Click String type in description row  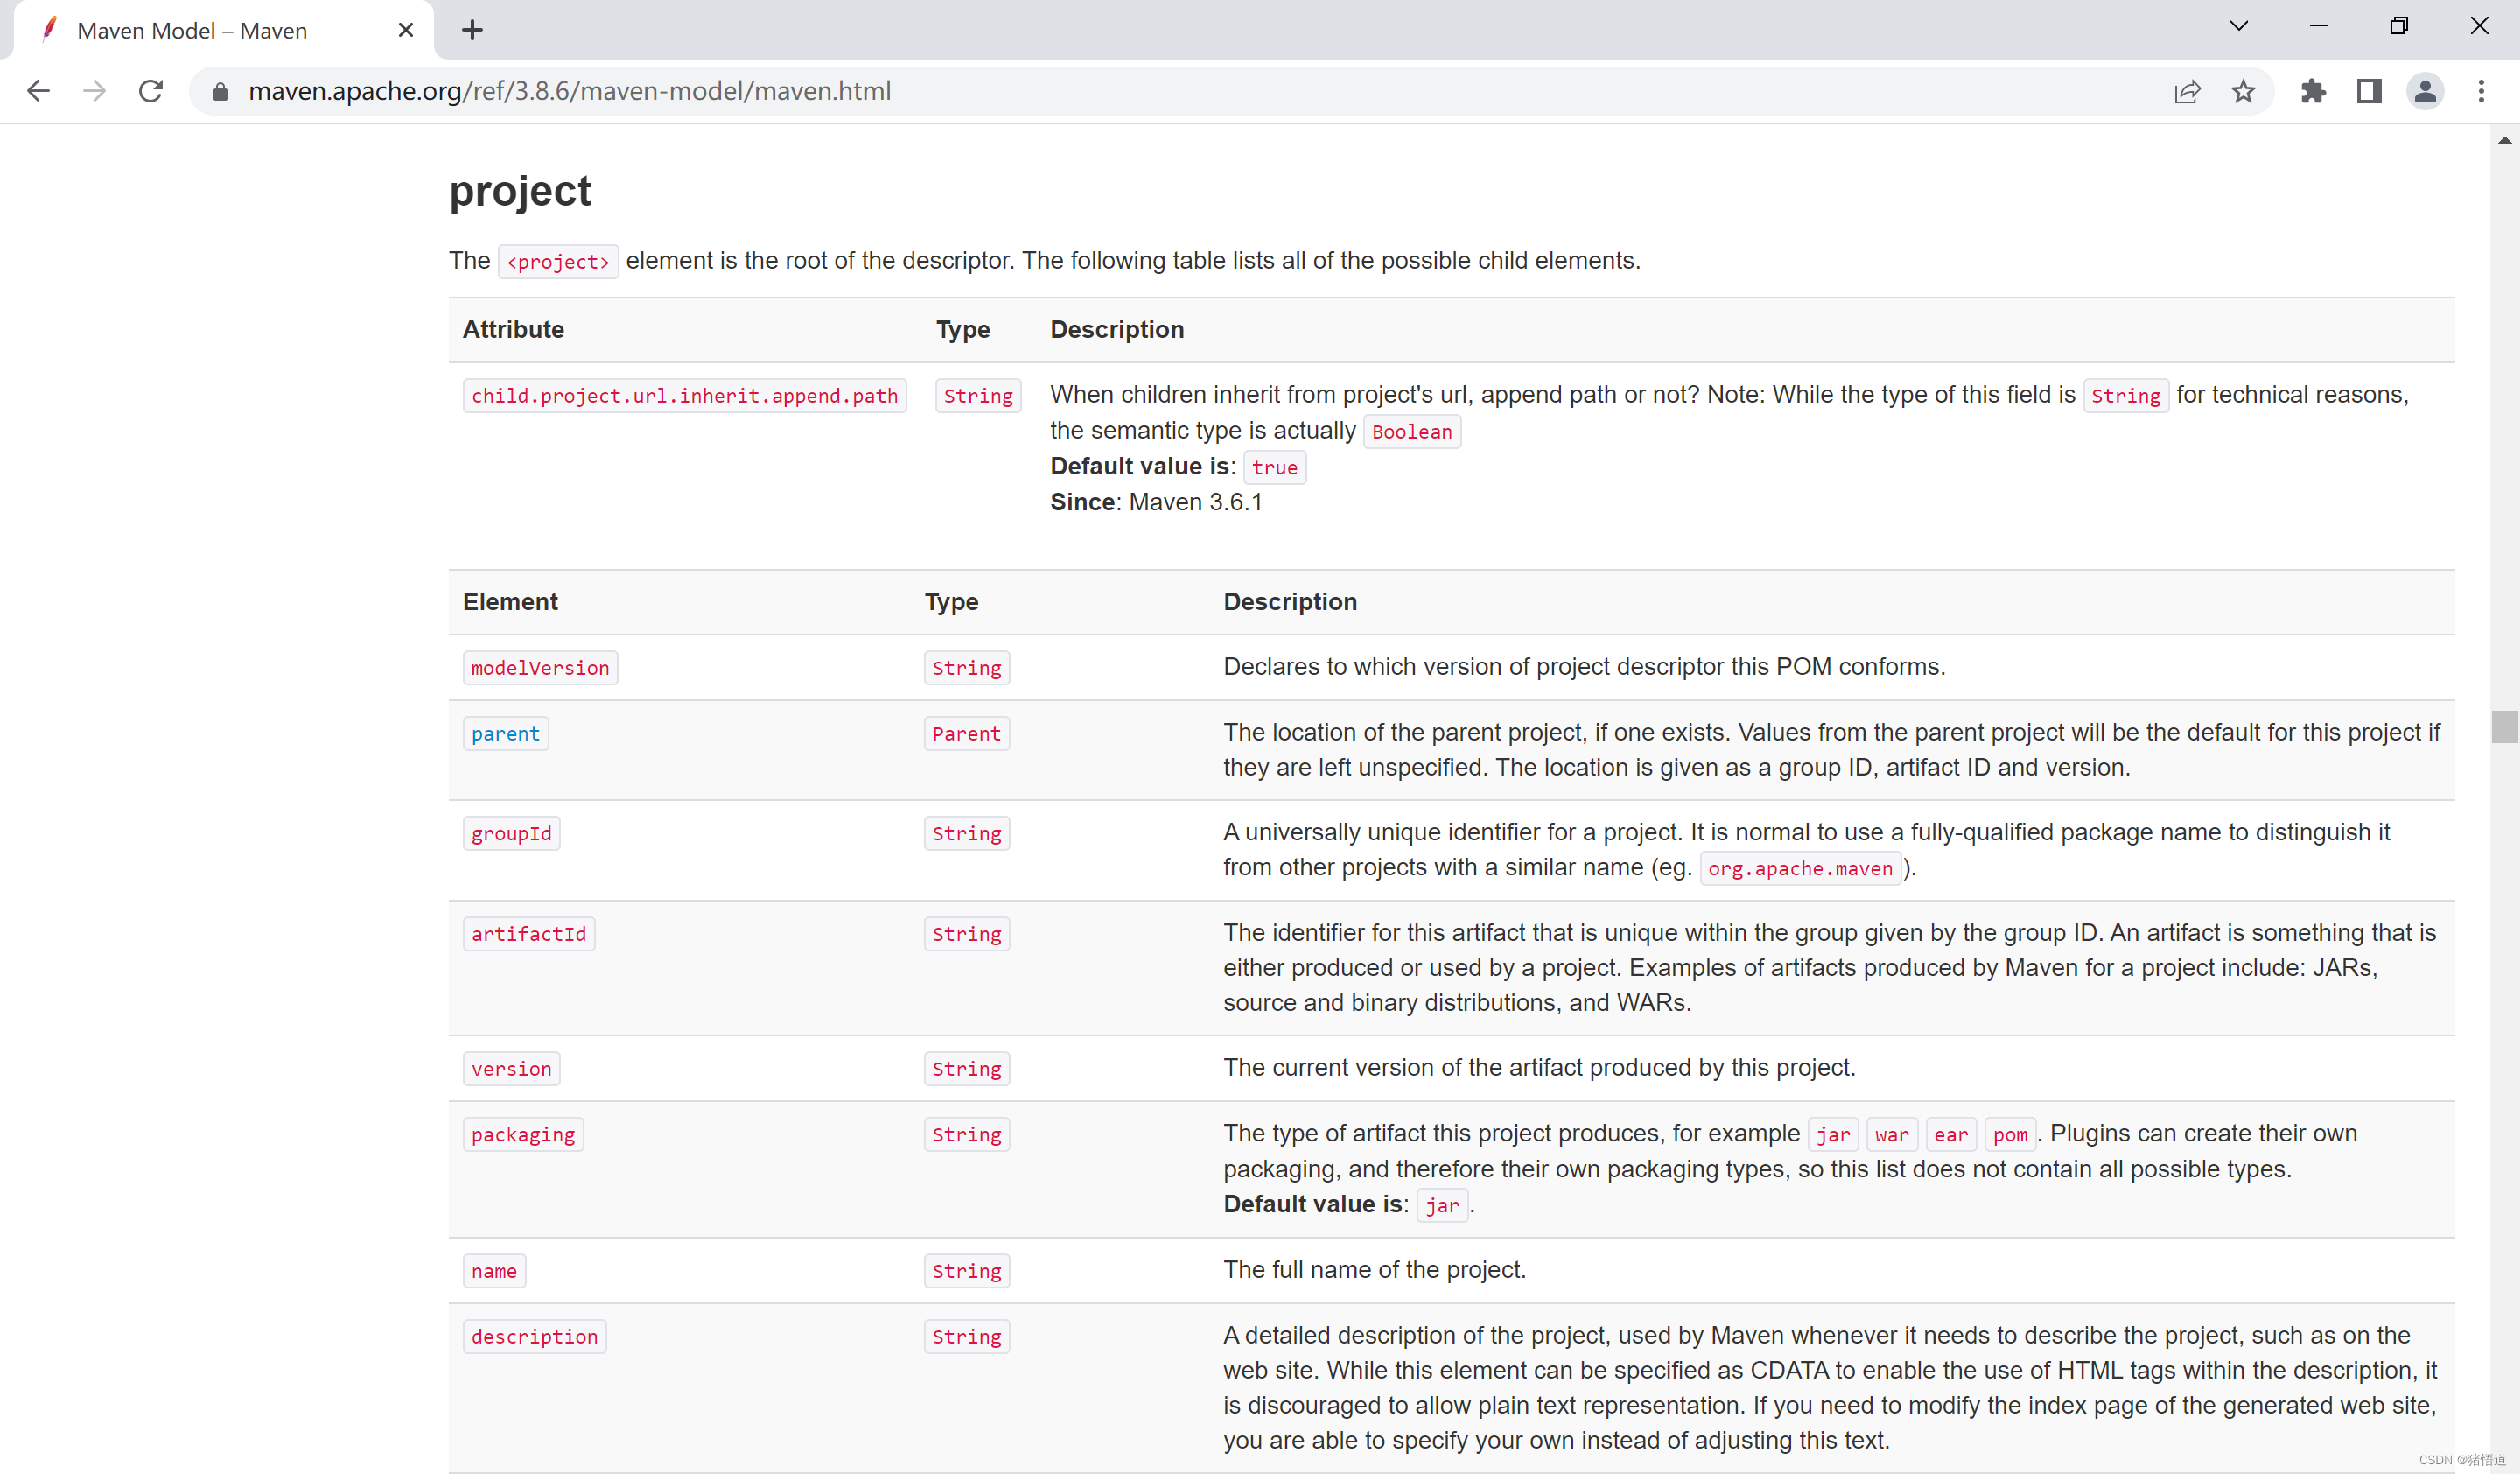(x=966, y=1337)
